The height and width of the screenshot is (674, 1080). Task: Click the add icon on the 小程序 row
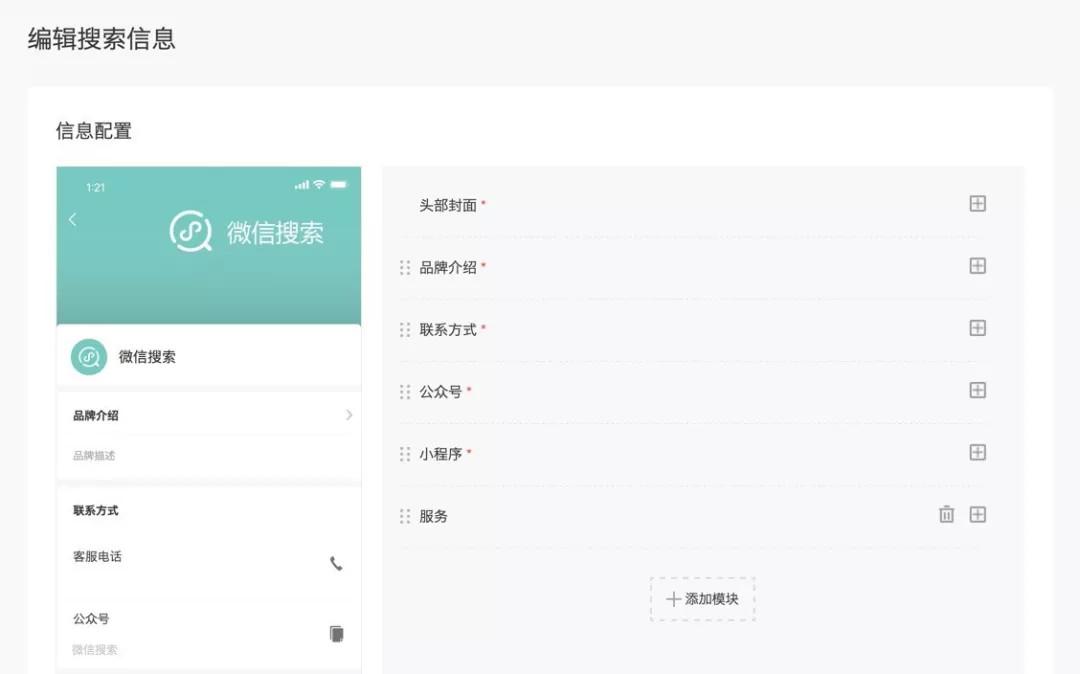(977, 452)
